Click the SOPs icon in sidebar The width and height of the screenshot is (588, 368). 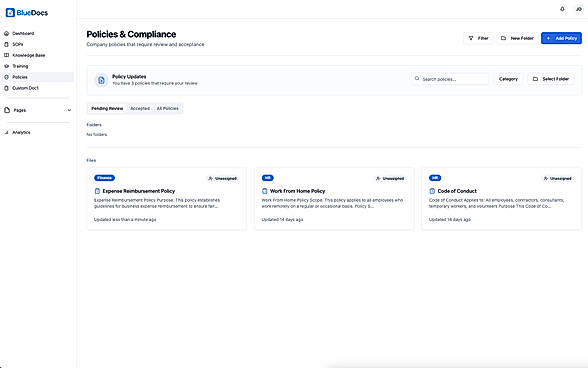6,44
